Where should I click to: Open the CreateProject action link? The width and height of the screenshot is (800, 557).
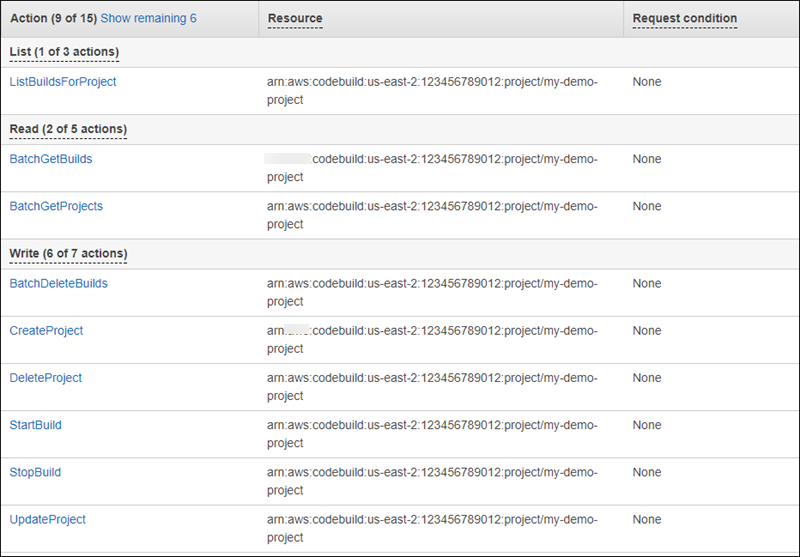(46, 331)
